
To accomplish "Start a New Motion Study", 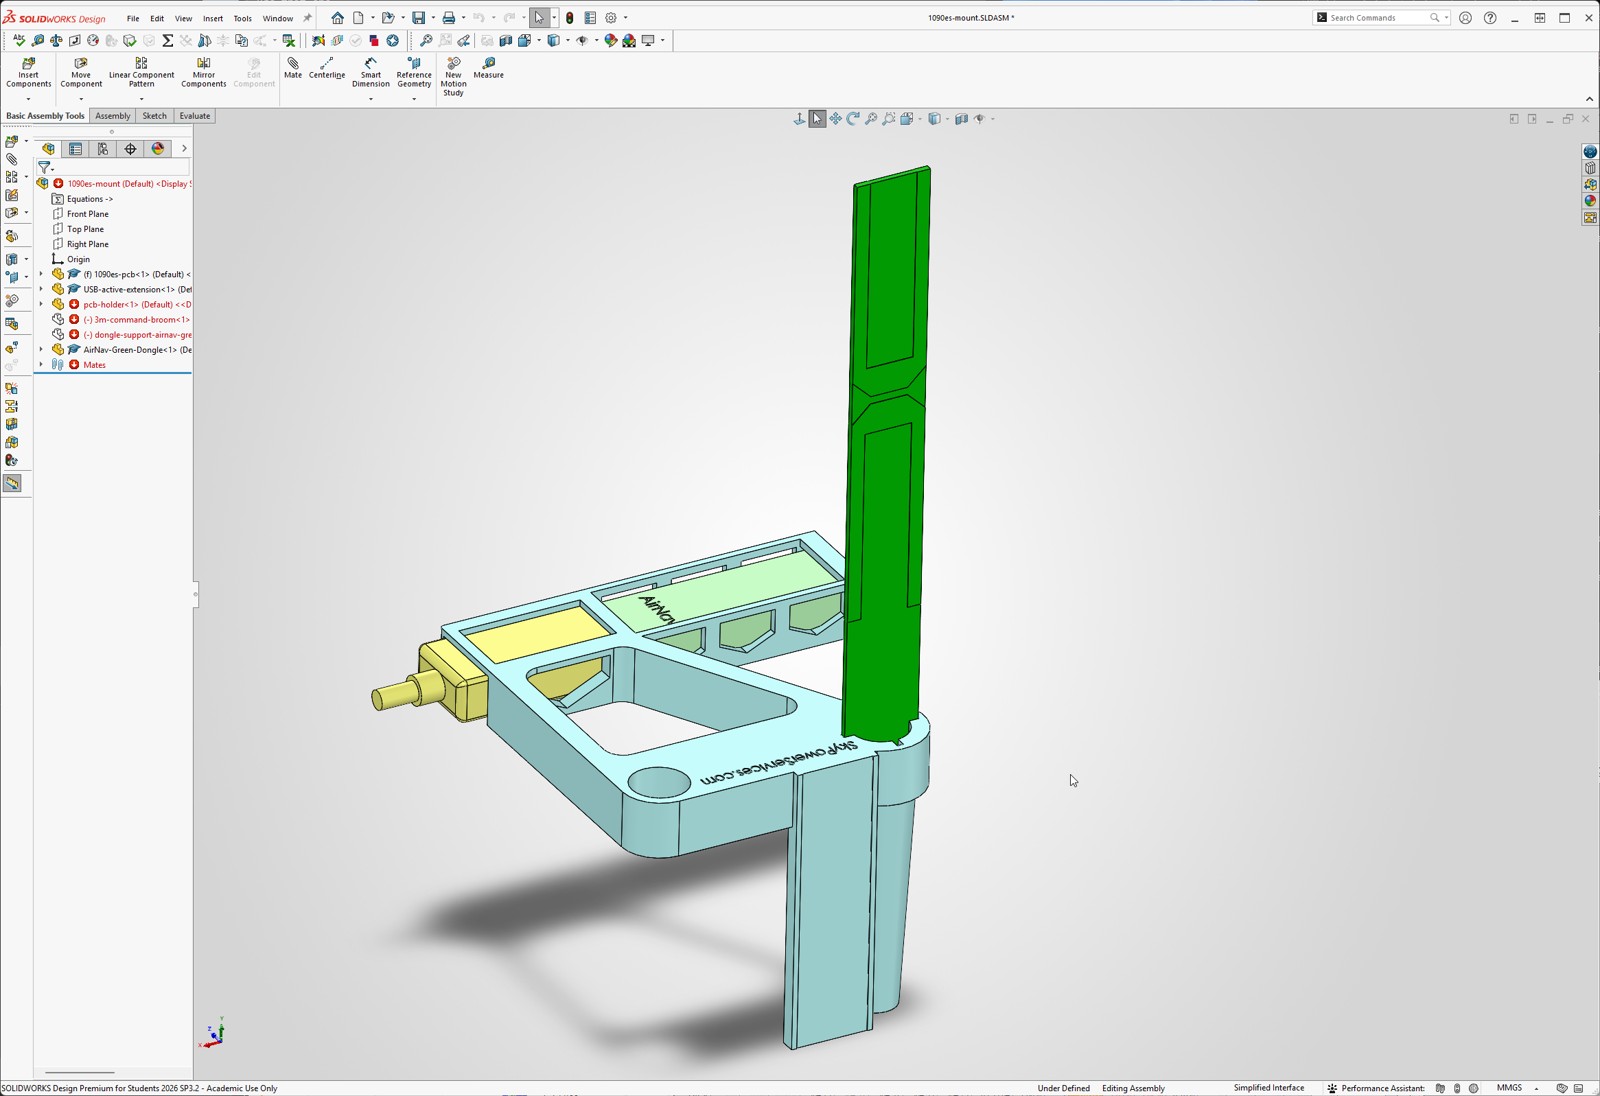I will 453,77.
